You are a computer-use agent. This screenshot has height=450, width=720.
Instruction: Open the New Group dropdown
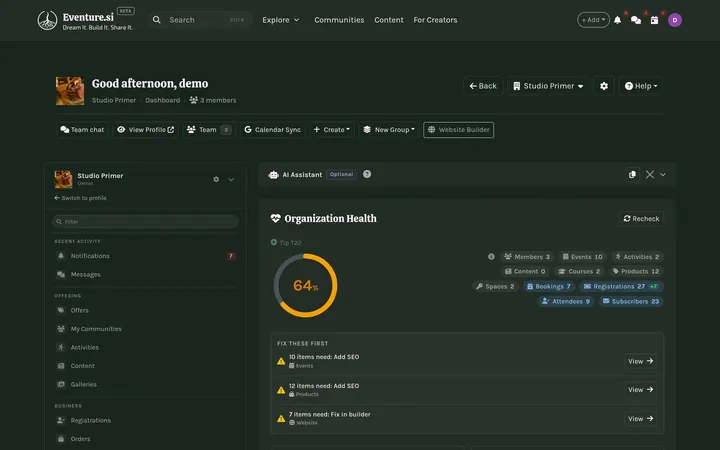point(389,130)
